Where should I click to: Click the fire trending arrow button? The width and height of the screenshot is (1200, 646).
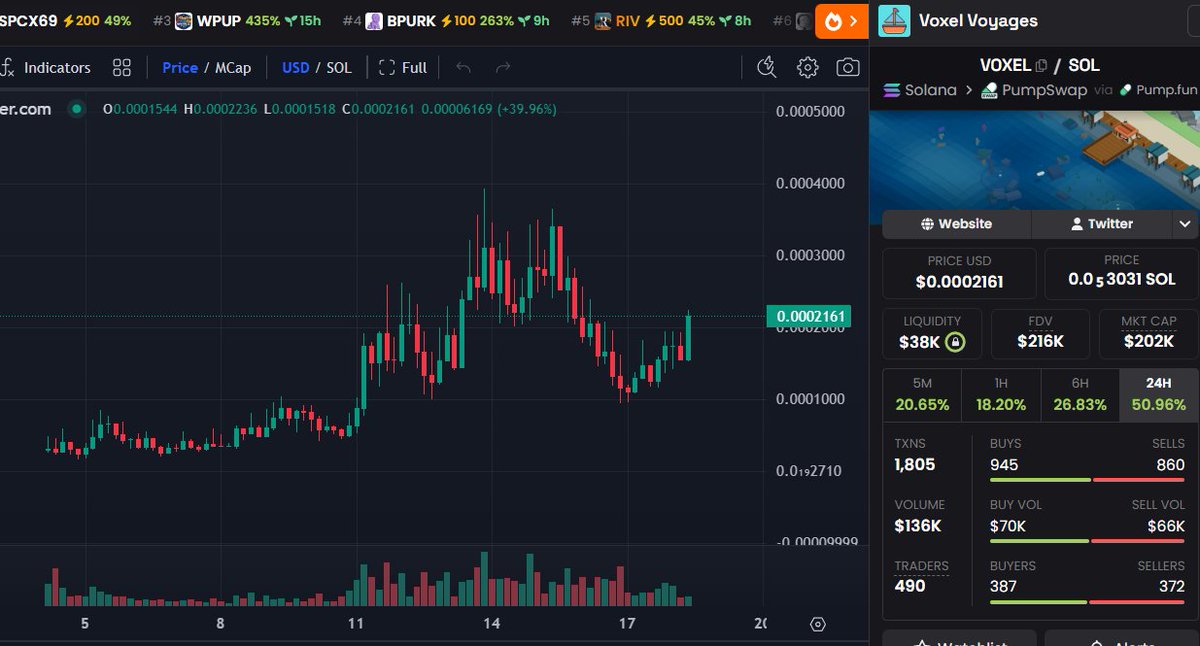click(841, 20)
